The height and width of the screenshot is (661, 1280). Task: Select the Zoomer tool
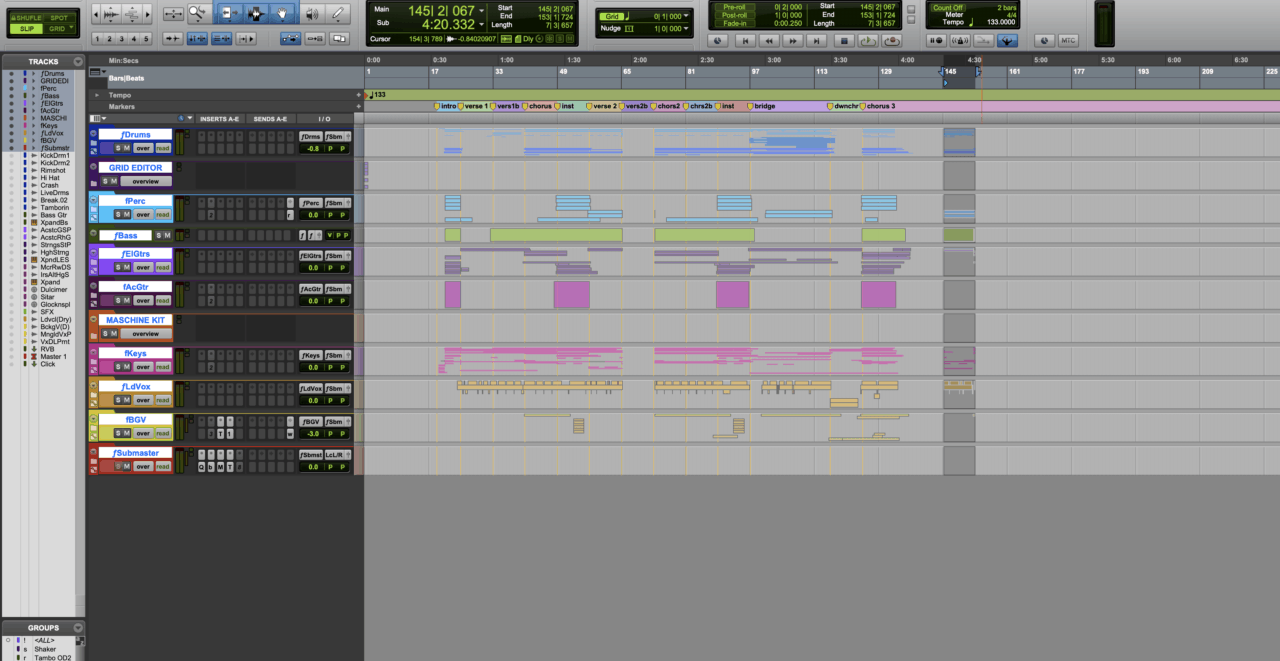197,14
